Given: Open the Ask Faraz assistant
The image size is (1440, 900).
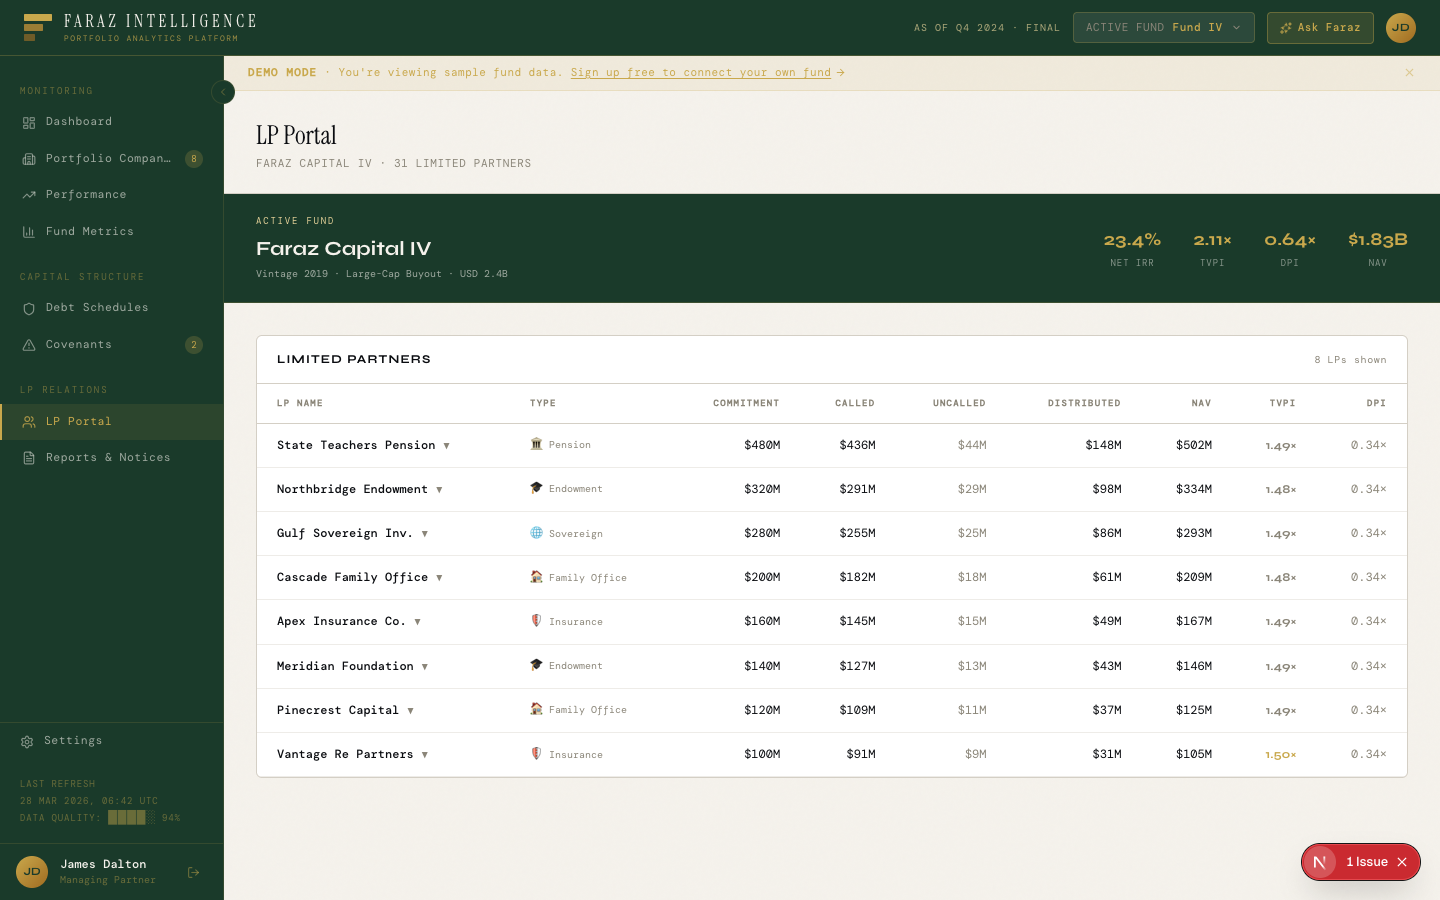Looking at the screenshot, I should click(1320, 28).
